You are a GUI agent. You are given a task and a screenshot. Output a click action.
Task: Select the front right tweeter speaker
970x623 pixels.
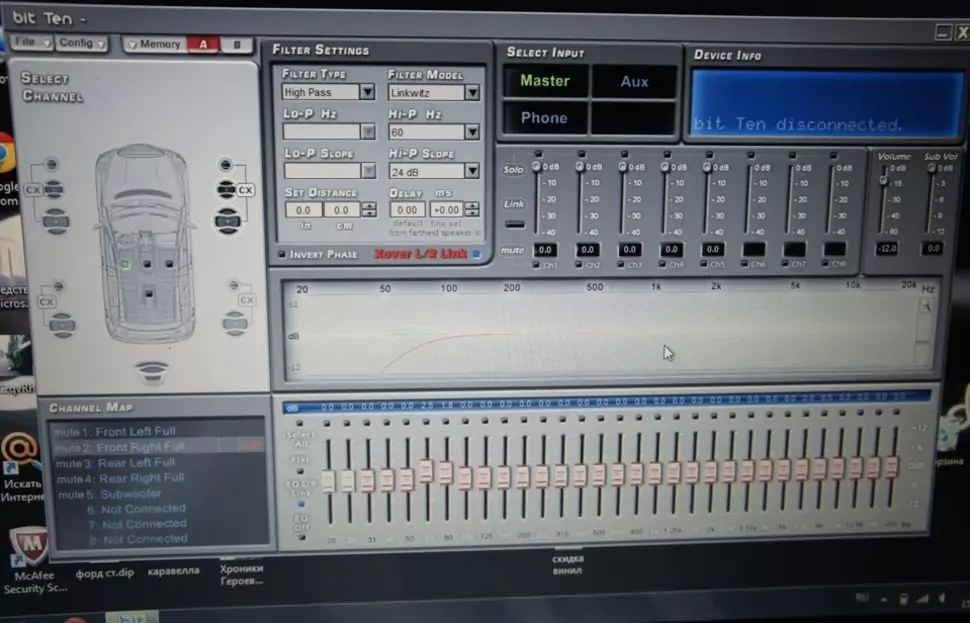225,165
